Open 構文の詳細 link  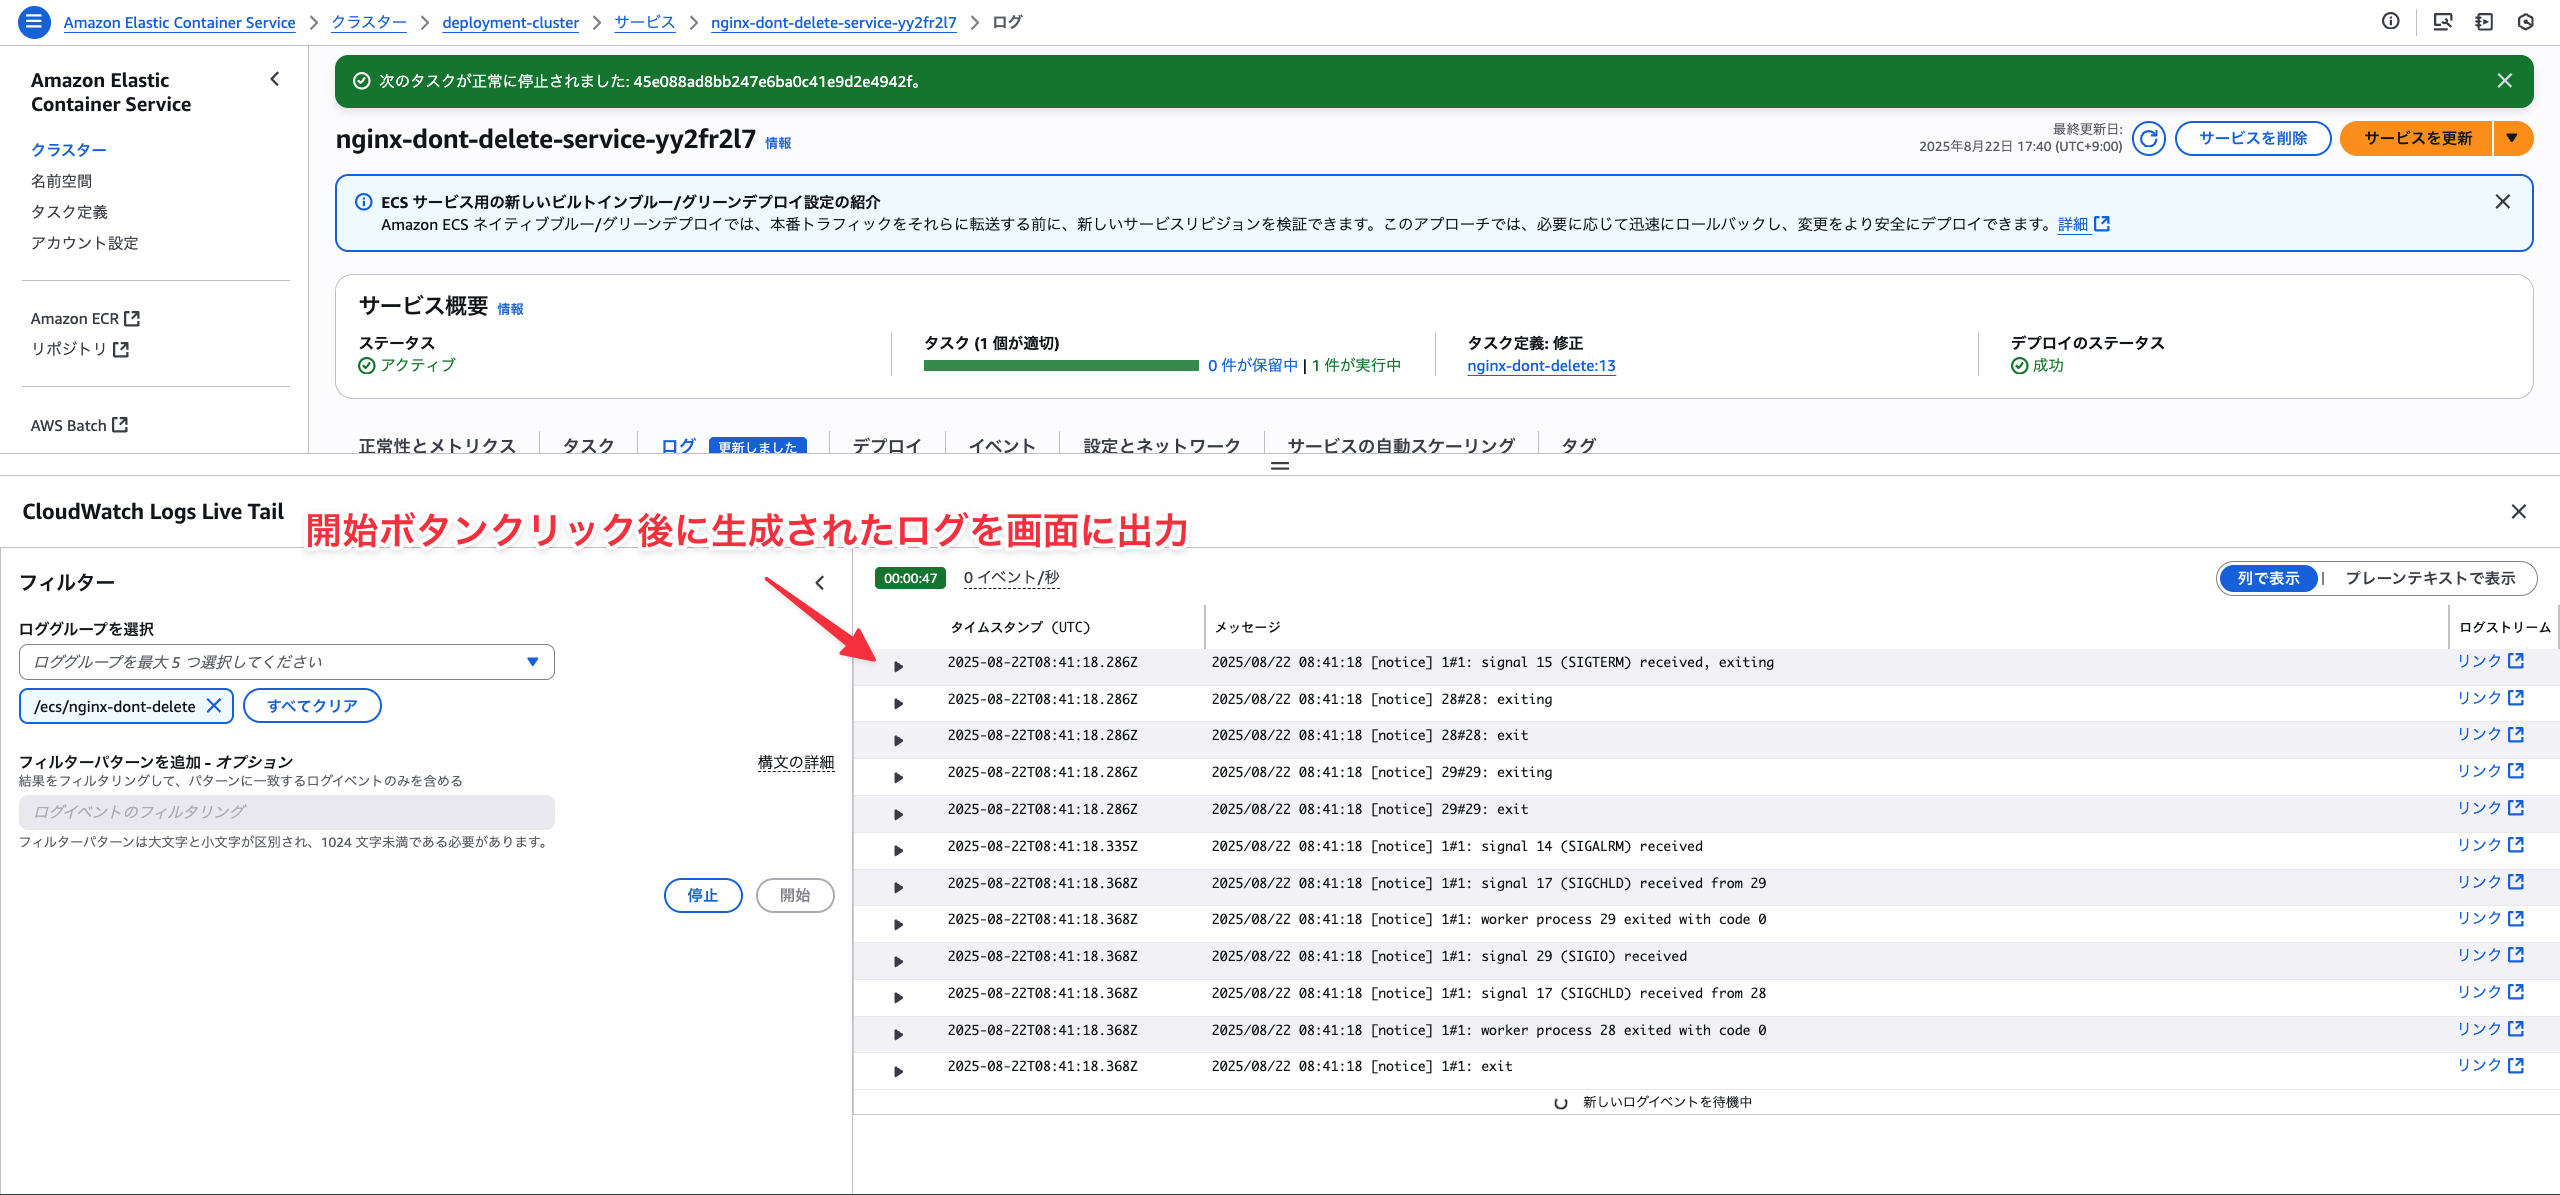(796, 762)
